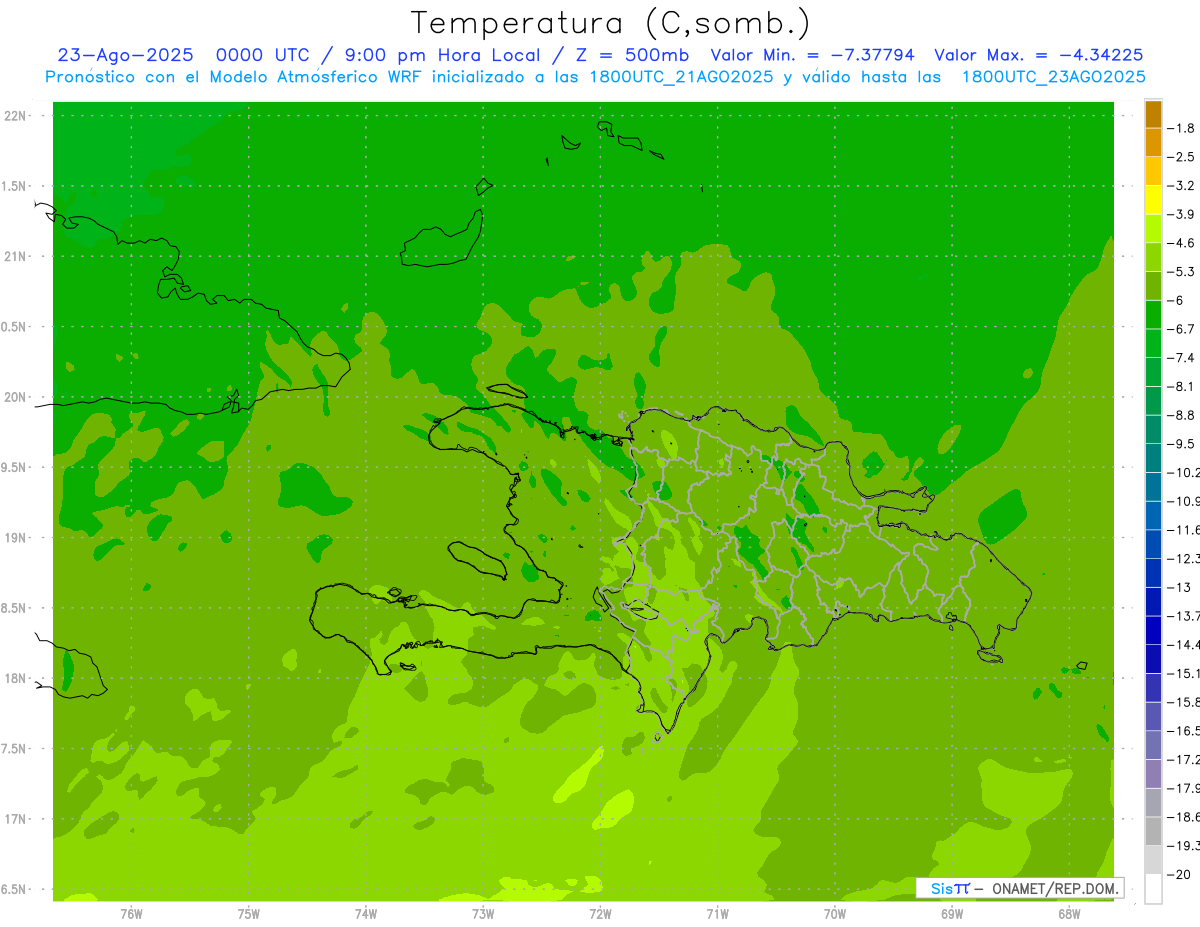Click the "18N" latitude label

pyautogui.click(x=15, y=679)
